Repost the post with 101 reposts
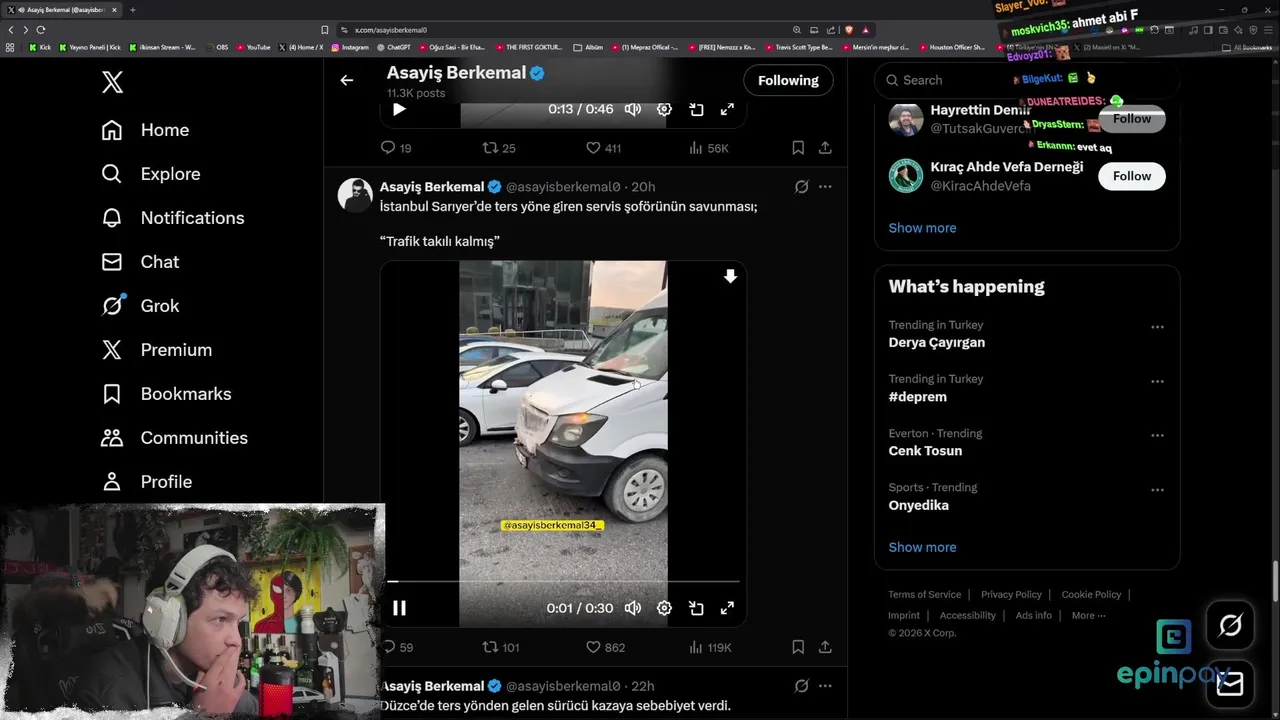The image size is (1280, 720). pos(501,647)
